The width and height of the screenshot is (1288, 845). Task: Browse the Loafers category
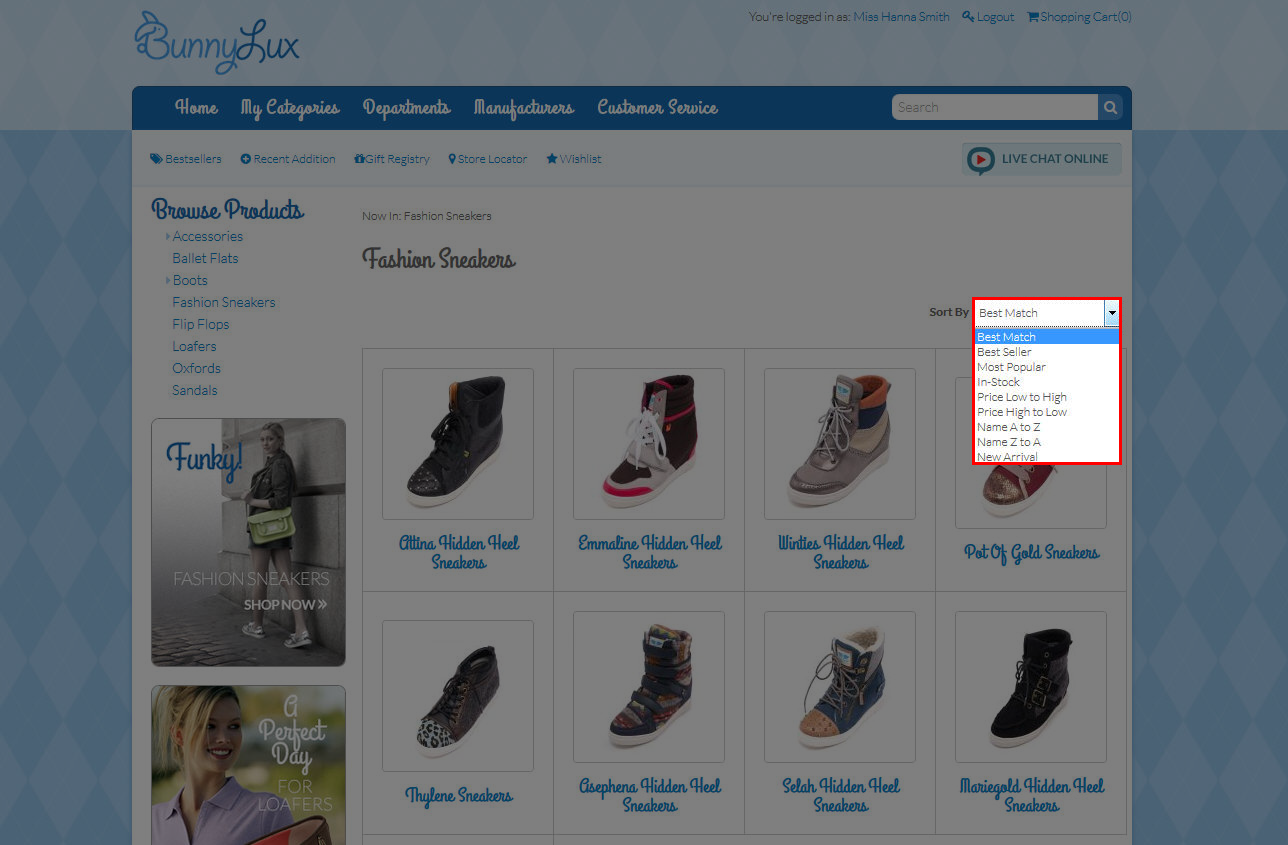click(194, 347)
